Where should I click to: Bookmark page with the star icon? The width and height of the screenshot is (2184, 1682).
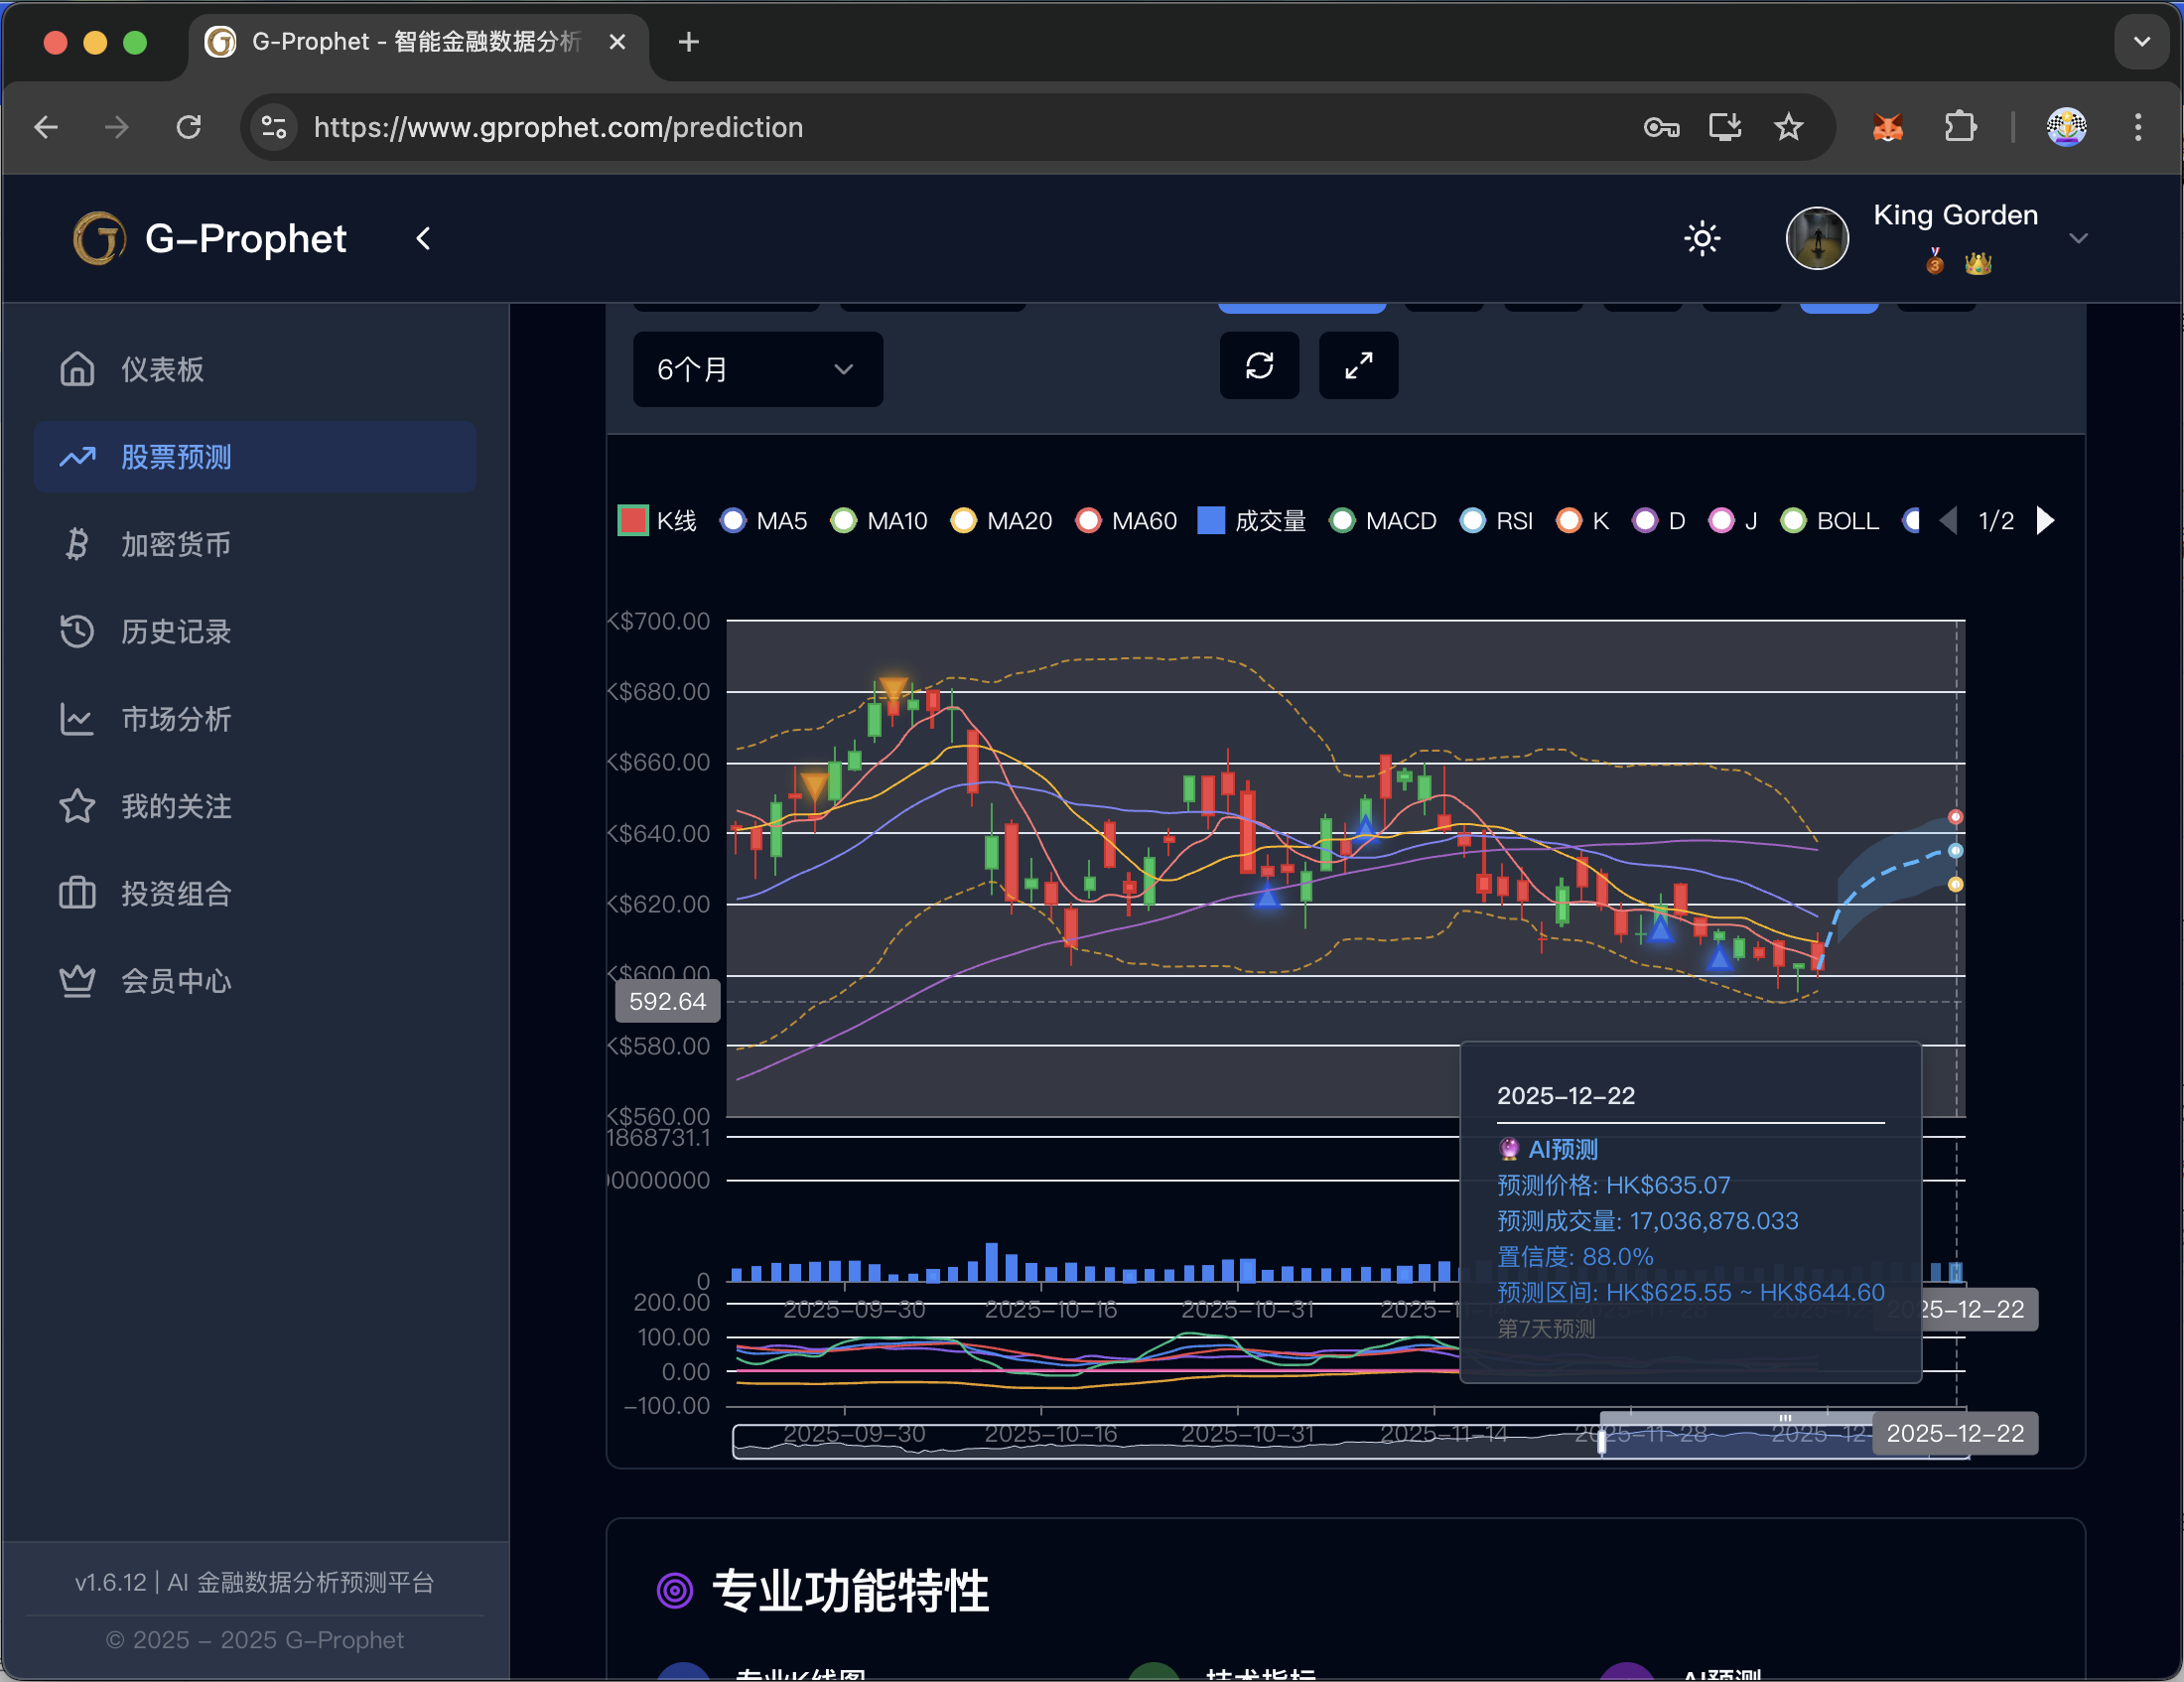point(1789,127)
